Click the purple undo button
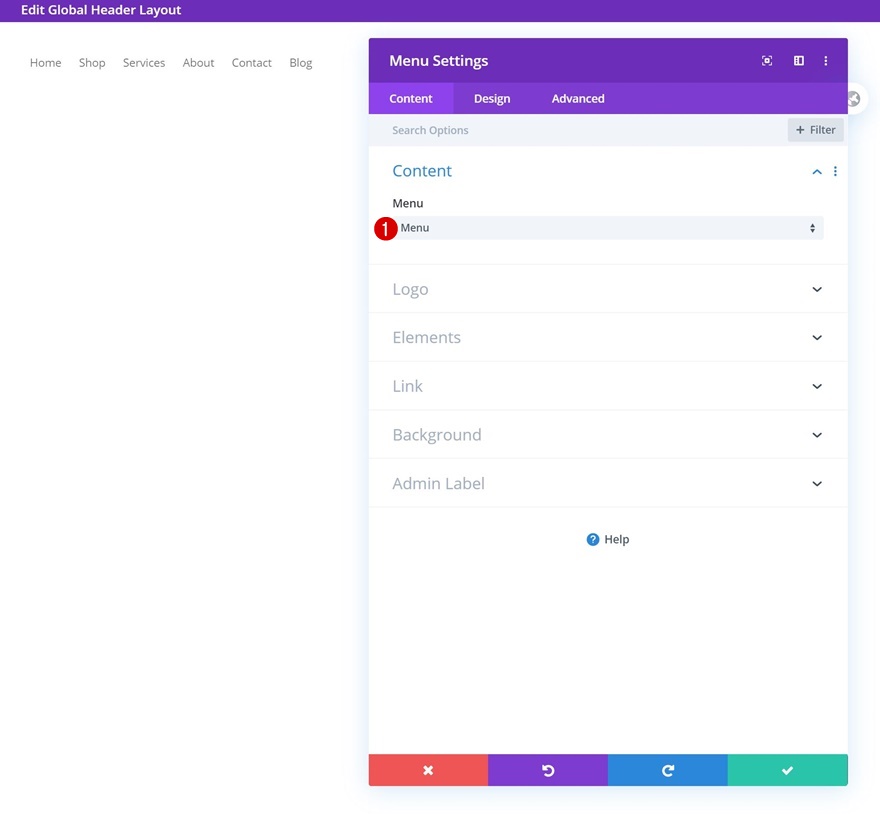This screenshot has width=880, height=814. pos(548,770)
